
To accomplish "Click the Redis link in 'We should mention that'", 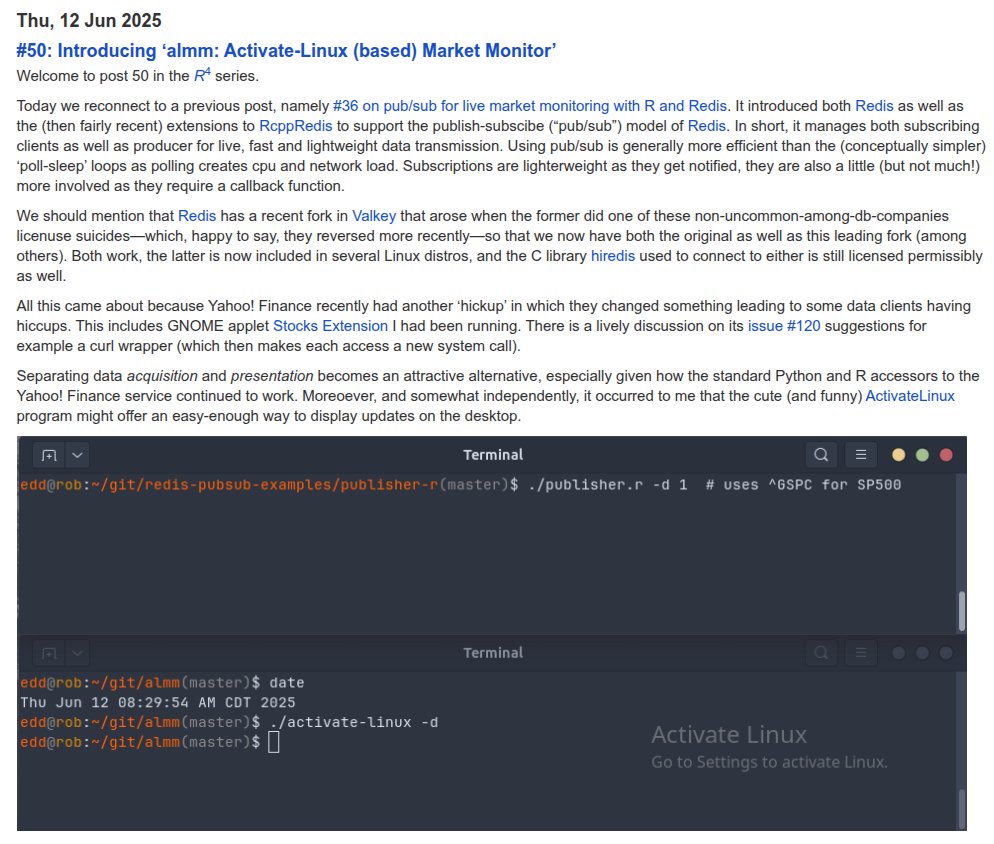I will [x=197, y=216].
